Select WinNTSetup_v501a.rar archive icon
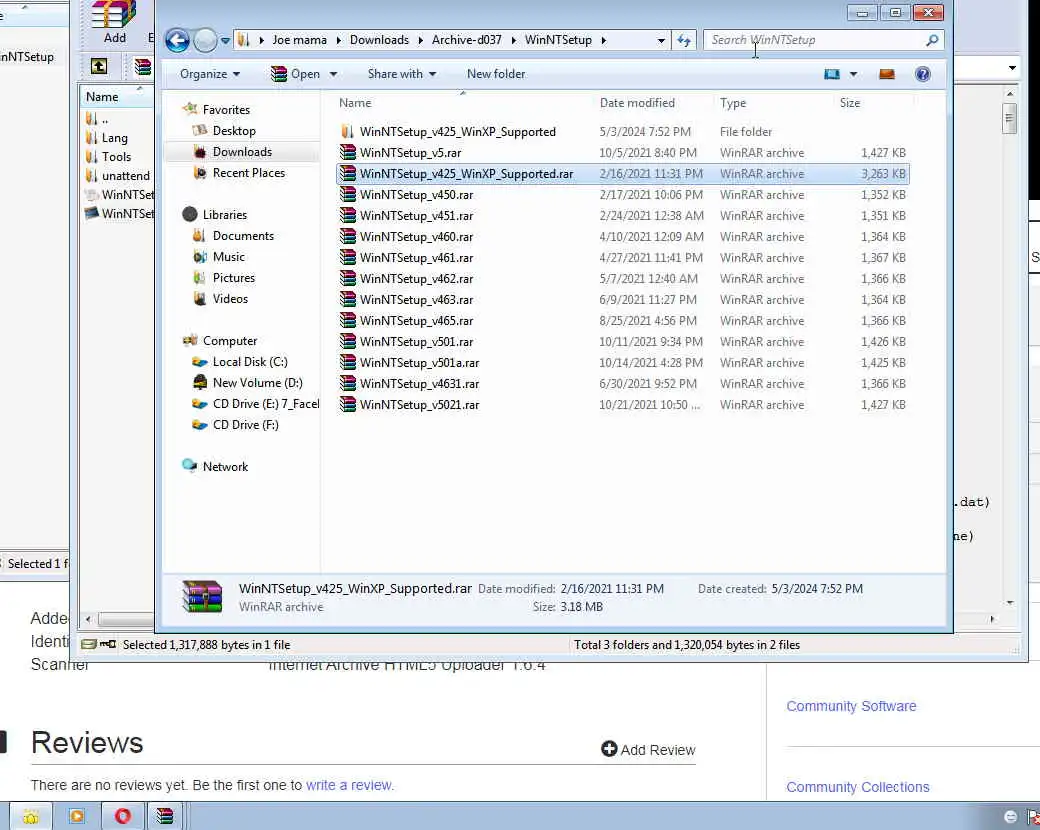1040x830 pixels. coord(348,362)
